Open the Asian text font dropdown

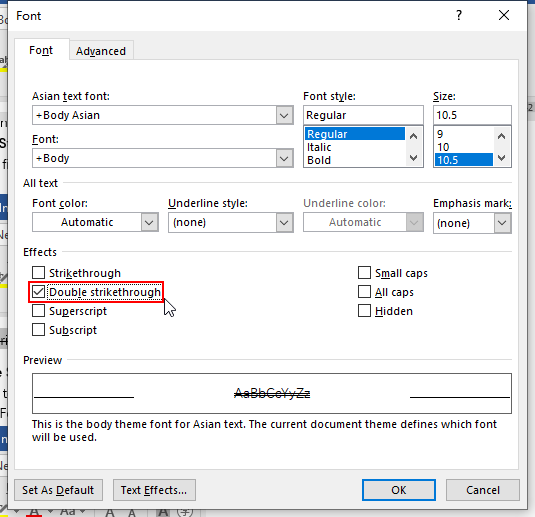[284, 115]
